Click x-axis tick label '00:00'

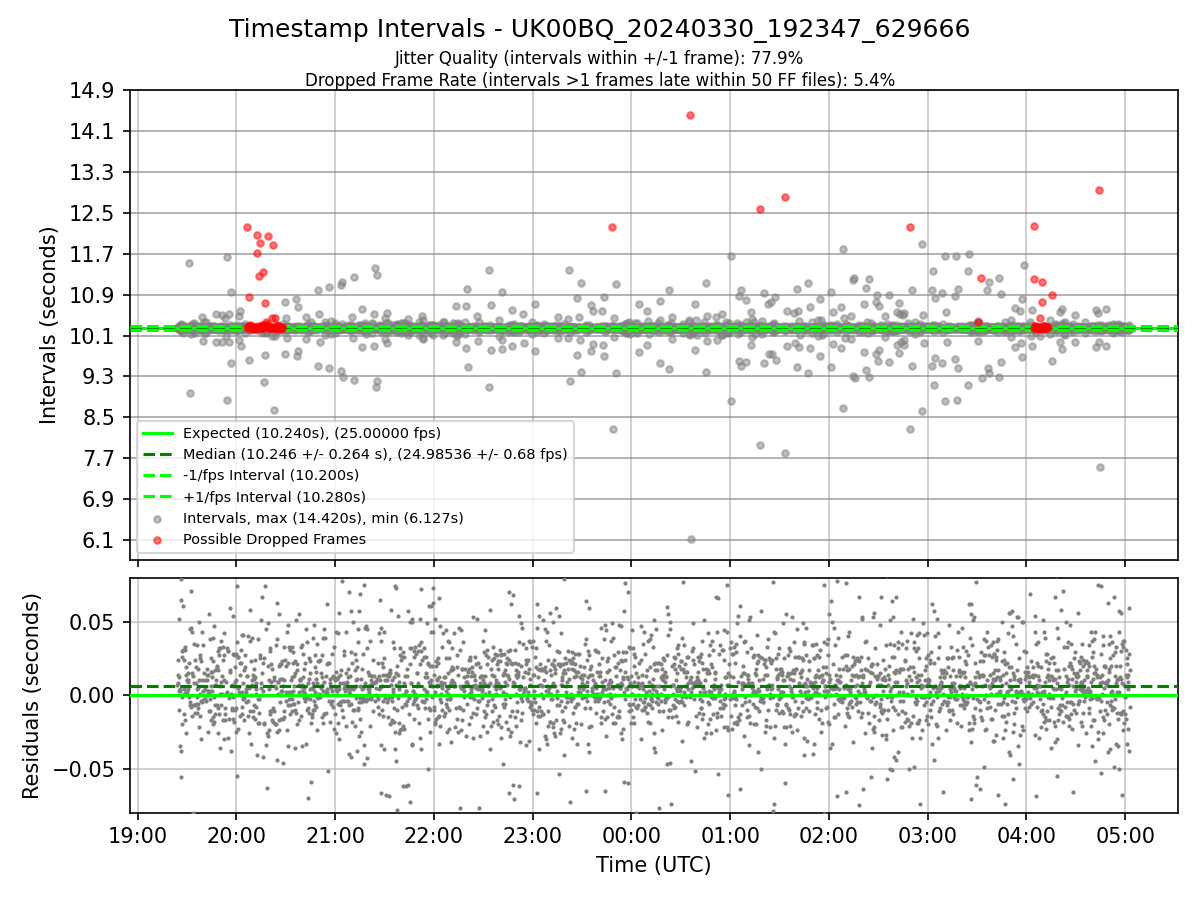(x=631, y=835)
